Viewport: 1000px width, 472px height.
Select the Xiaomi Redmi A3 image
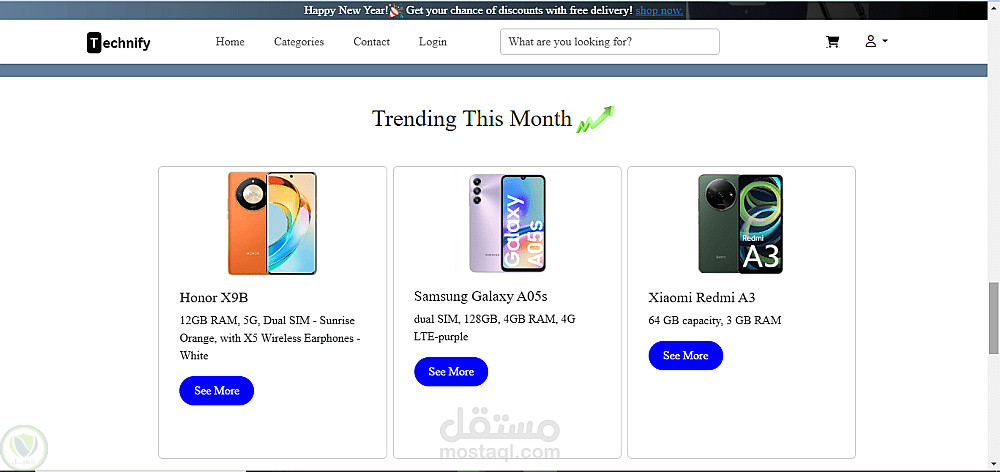[x=740, y=224]
